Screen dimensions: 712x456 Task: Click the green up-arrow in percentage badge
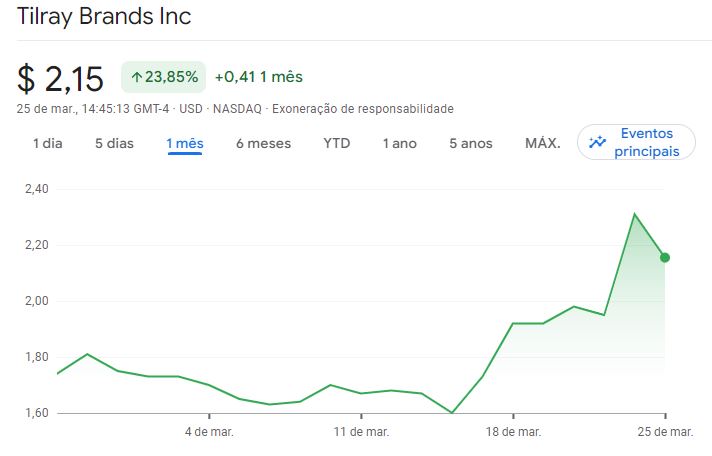[x=136, y=77]
